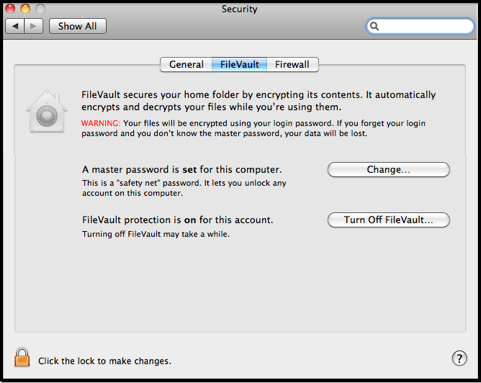Screen dimensions: 481x383
Task: Click the 'Click the lock to make changes' text
Action: coord(105,361)
